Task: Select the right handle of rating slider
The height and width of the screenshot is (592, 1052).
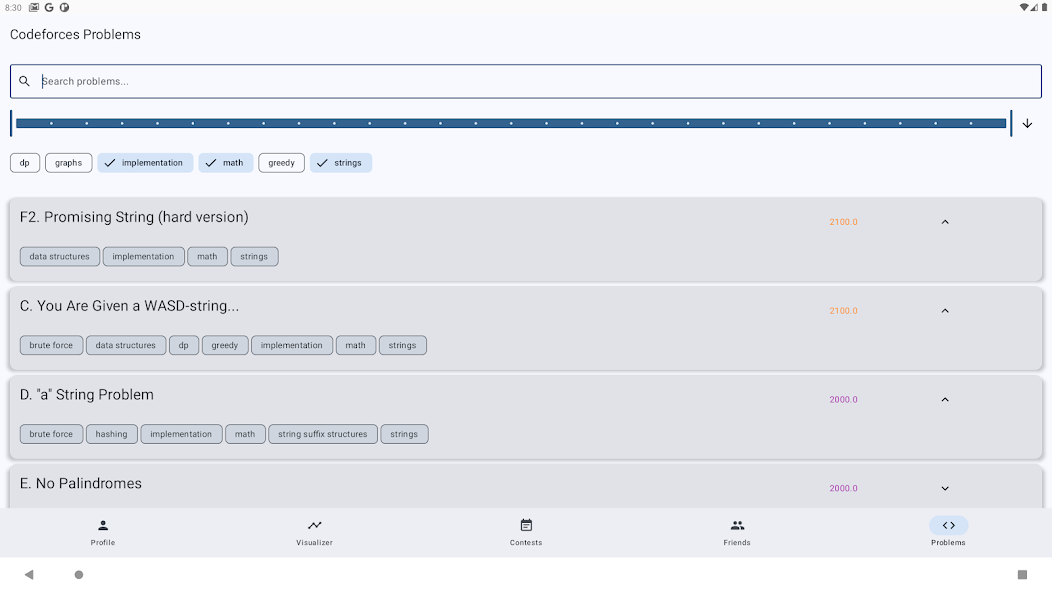Action: [1010, 124]
